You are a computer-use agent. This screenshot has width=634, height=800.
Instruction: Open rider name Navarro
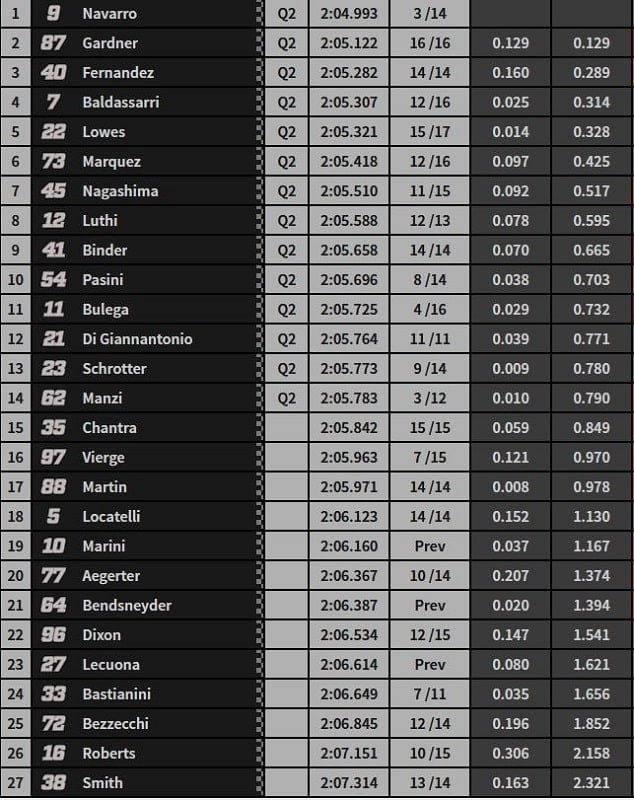[x=110, y=14]
